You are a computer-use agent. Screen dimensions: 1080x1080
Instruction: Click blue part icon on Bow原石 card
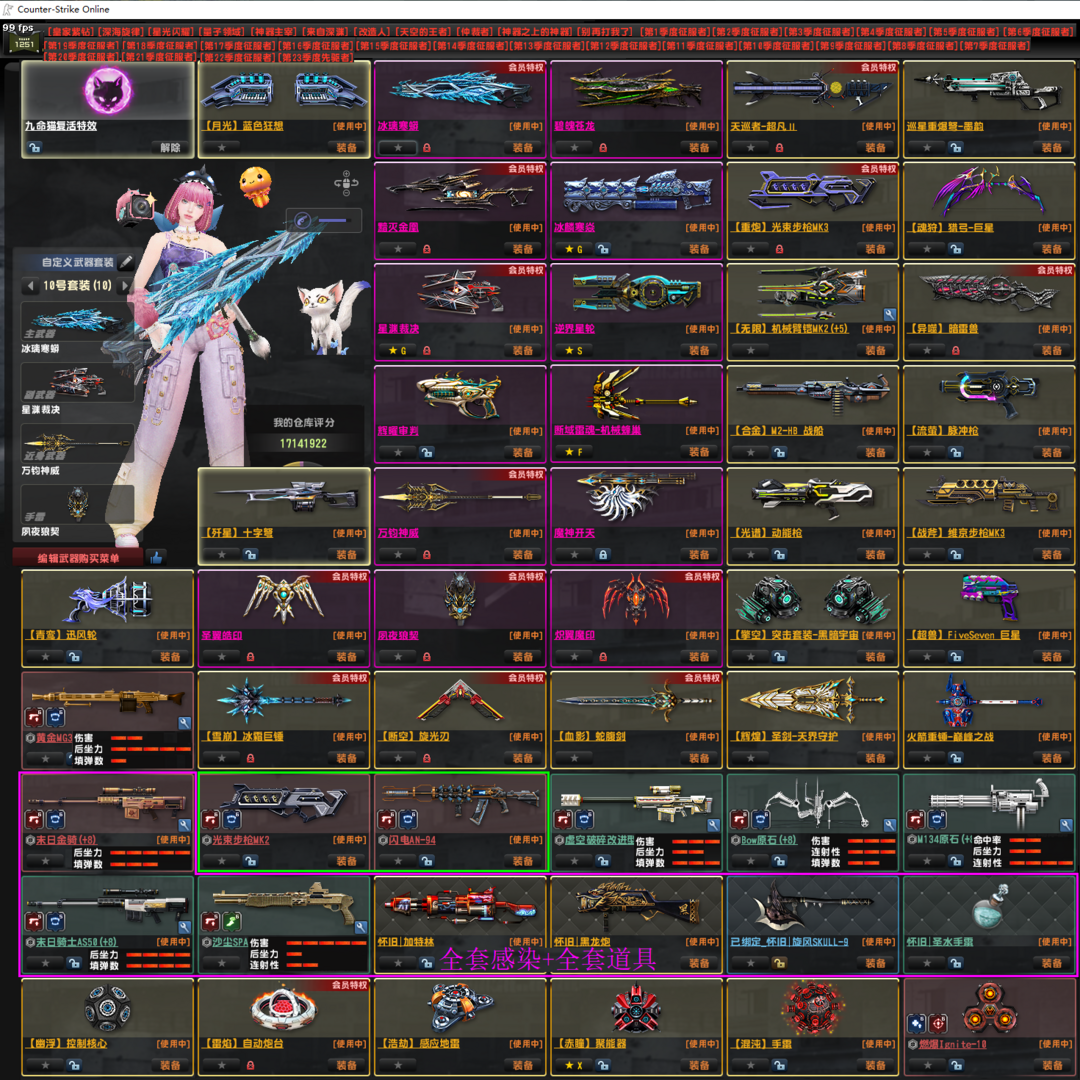pyautogui.click(x=761, y=820)
